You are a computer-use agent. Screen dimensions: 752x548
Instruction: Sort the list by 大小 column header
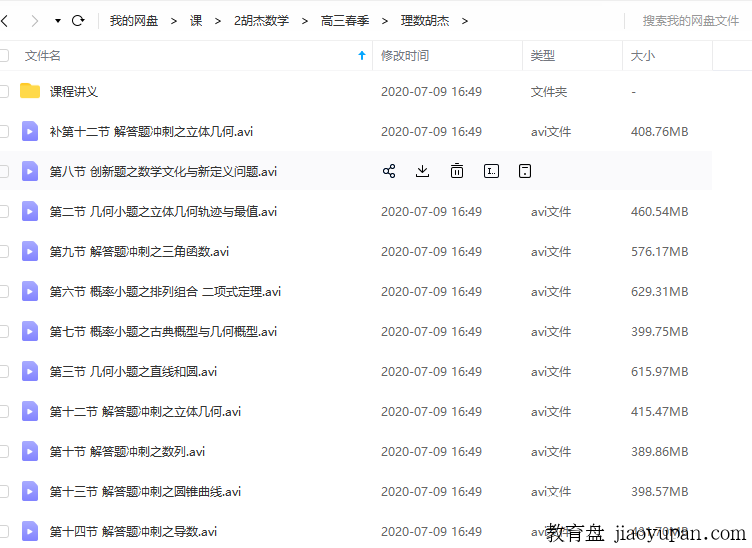coord(643,56)
